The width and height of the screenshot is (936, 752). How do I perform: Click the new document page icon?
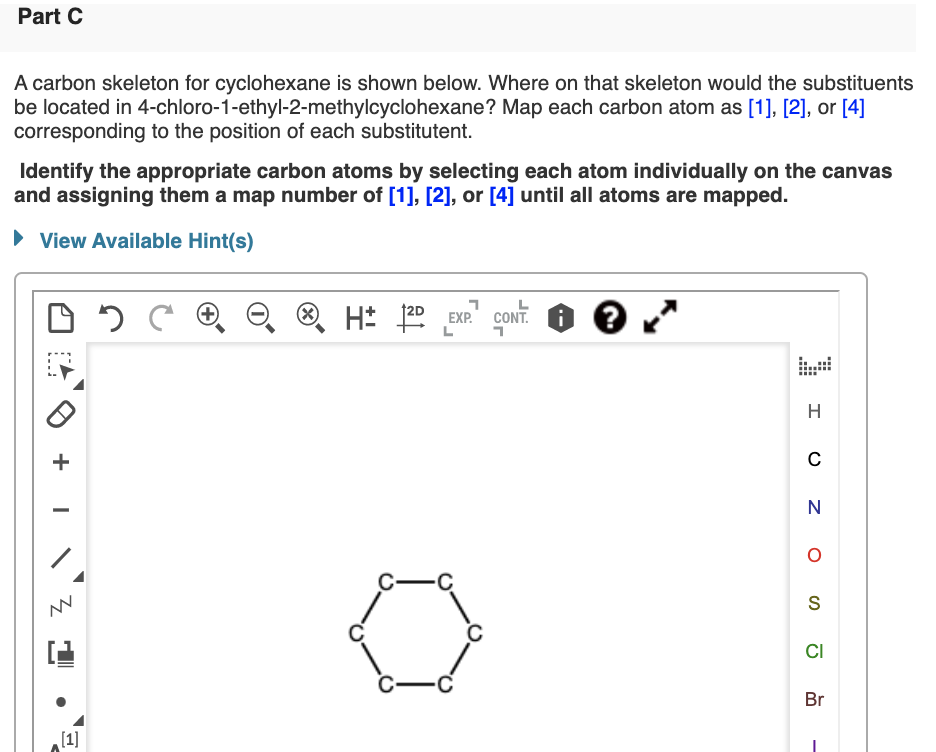(60, 318)
